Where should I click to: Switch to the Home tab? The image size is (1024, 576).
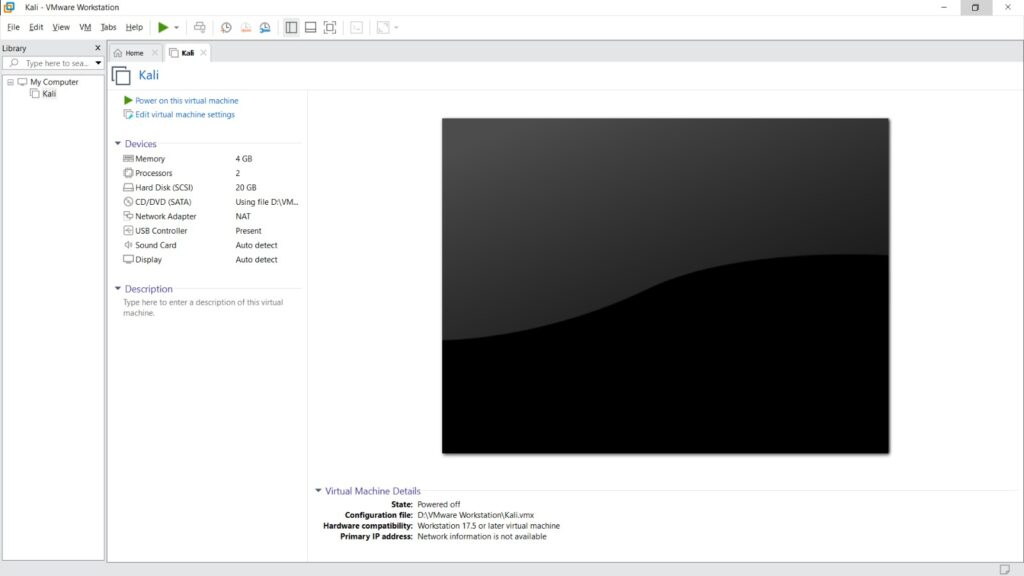click(129, 53)
